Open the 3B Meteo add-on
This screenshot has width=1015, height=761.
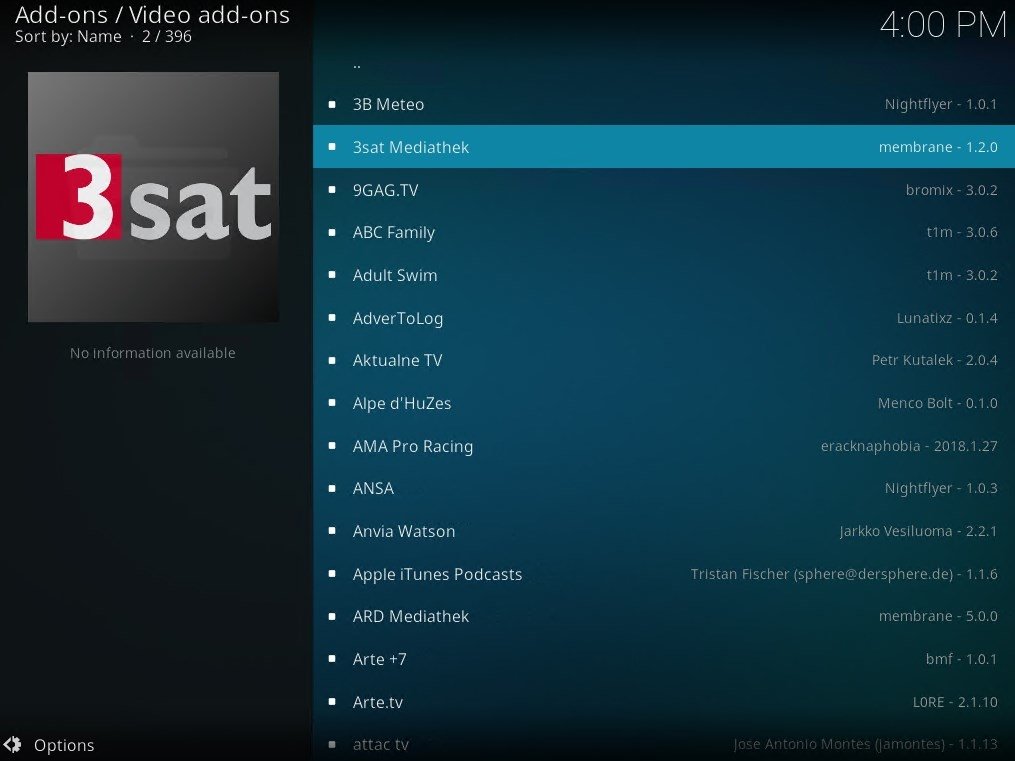tap(664, 104)
